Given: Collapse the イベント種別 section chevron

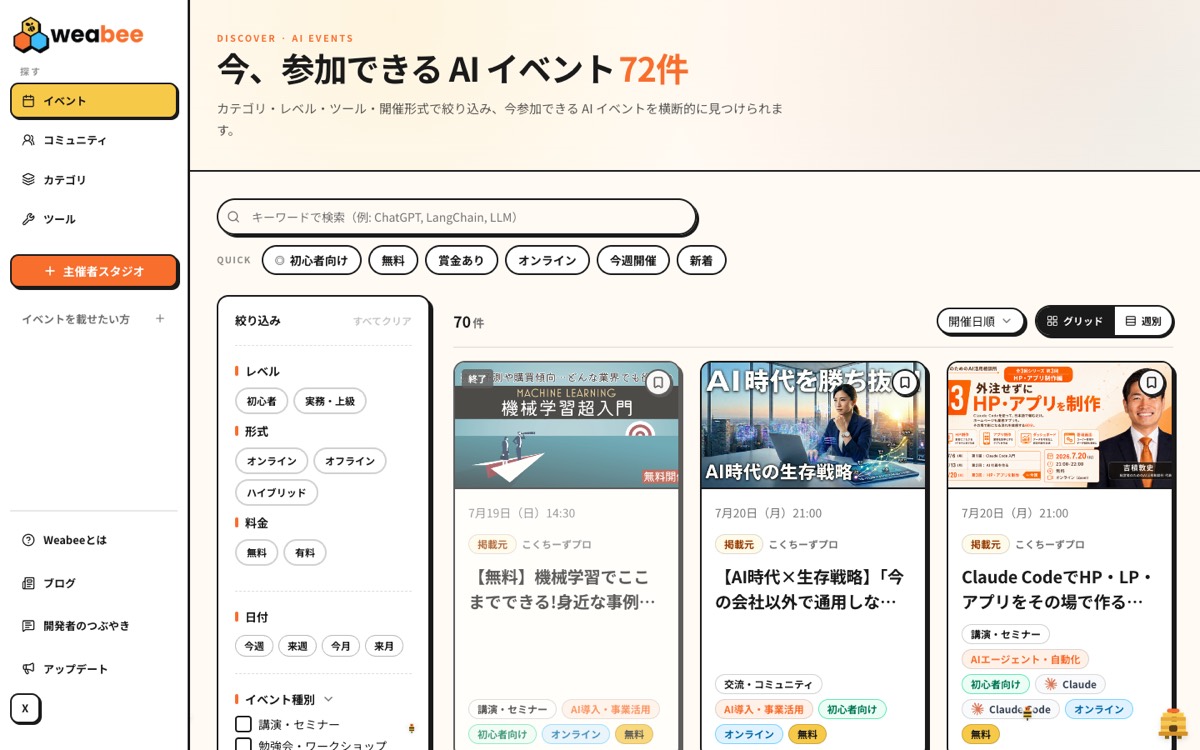Looking at the screenshot, I should pyautogui.click(x=328, y=699).
